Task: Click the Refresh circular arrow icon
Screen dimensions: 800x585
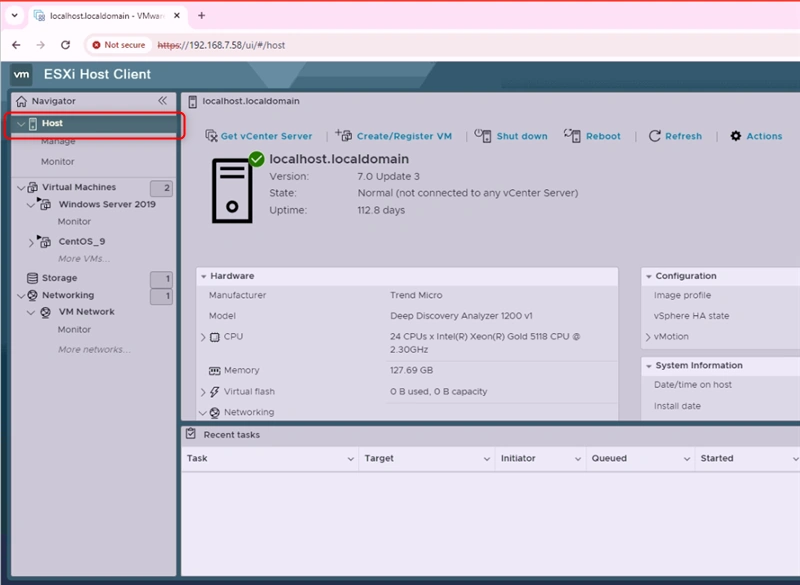Action: [x=654, y=136]
